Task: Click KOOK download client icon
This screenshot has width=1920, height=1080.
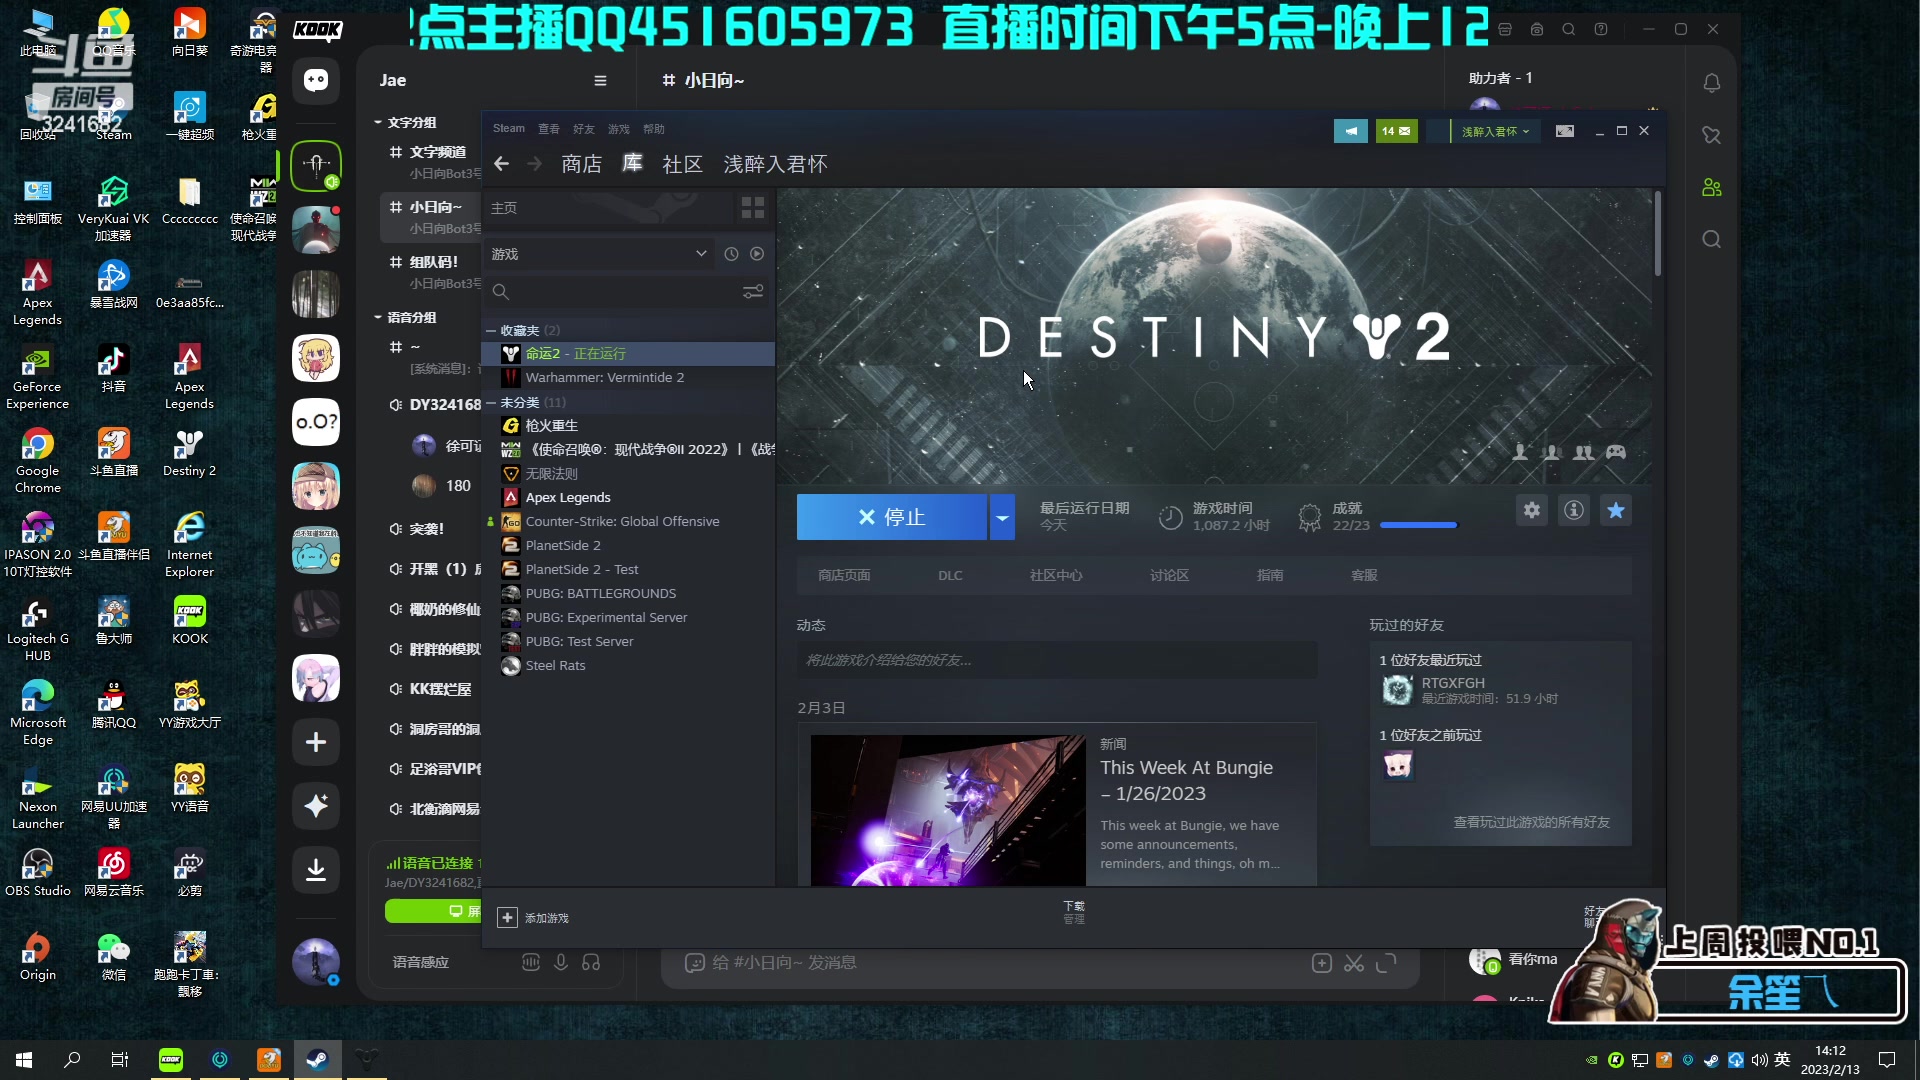Action: tap(316, 870)
